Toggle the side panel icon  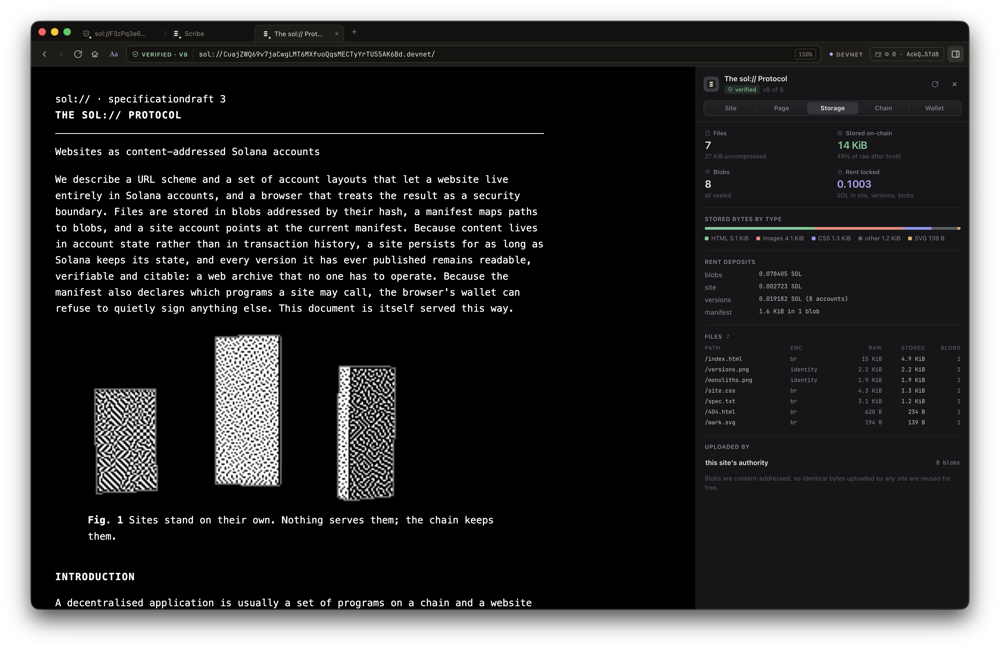[x=955, y=54]
